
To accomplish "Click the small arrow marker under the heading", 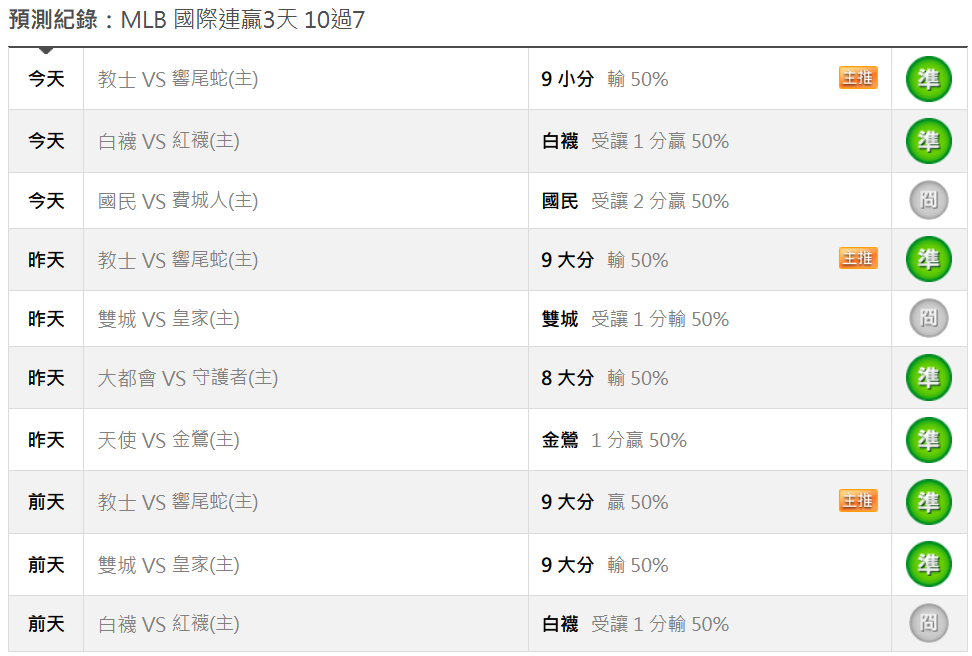I will tap(46, 50).
